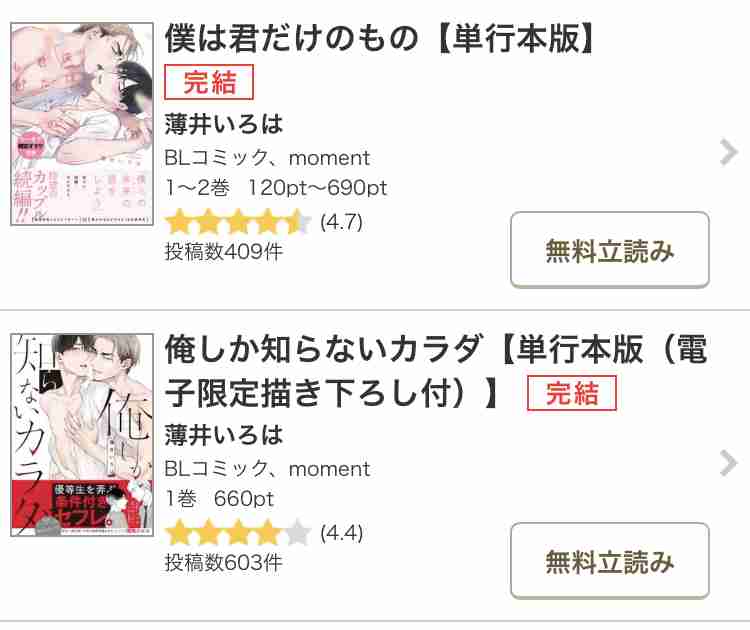
Task: Click 完結 badge beside second title
Action: pos(572,393)
